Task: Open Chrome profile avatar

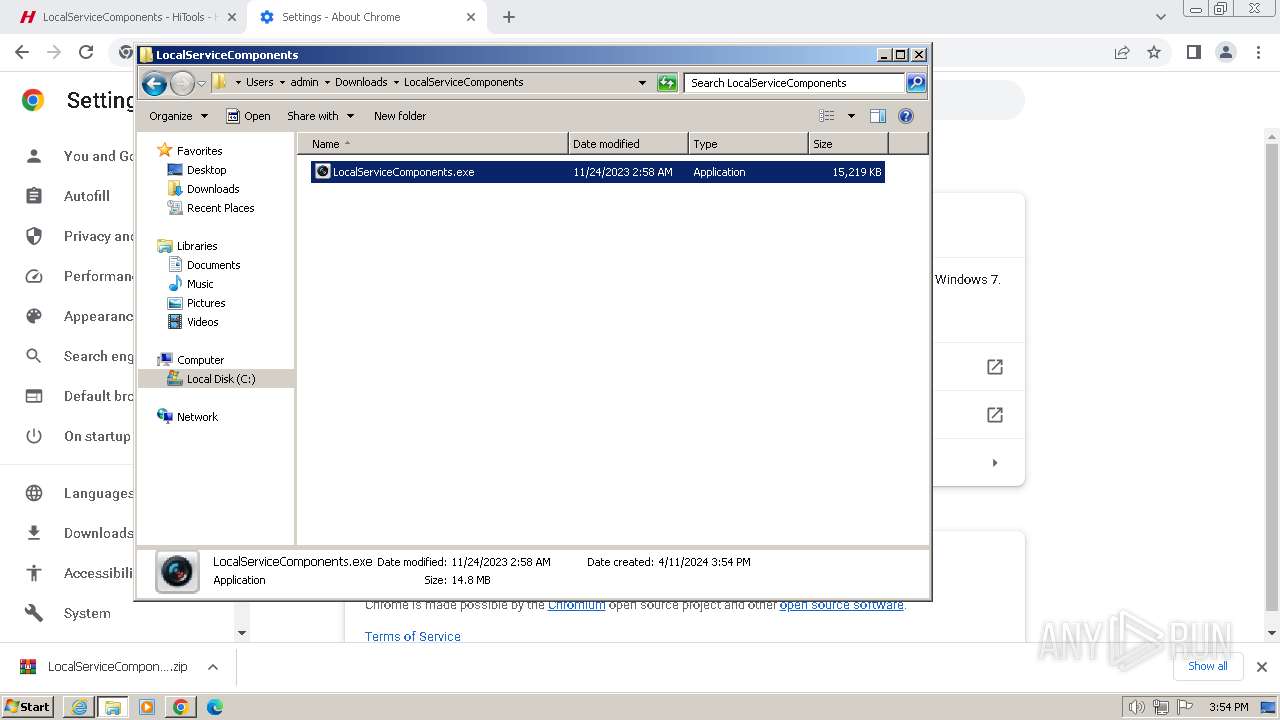Action: [x=1225, y=52]
